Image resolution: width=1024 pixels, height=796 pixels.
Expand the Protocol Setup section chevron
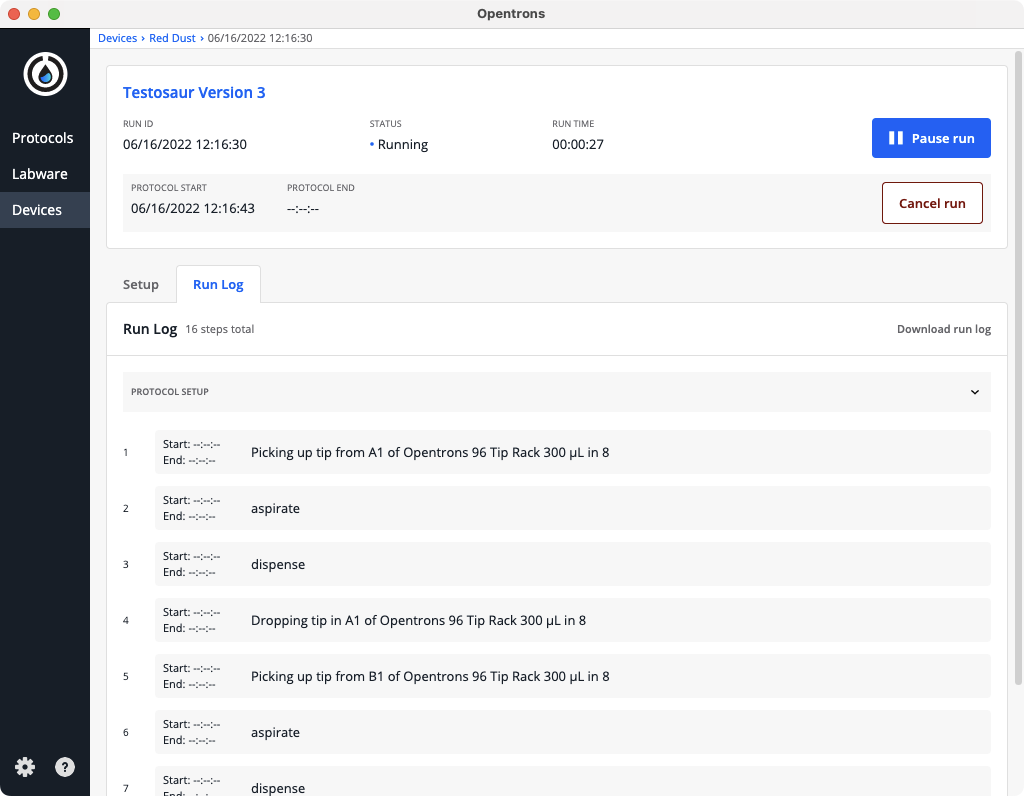tap(974, 392)
